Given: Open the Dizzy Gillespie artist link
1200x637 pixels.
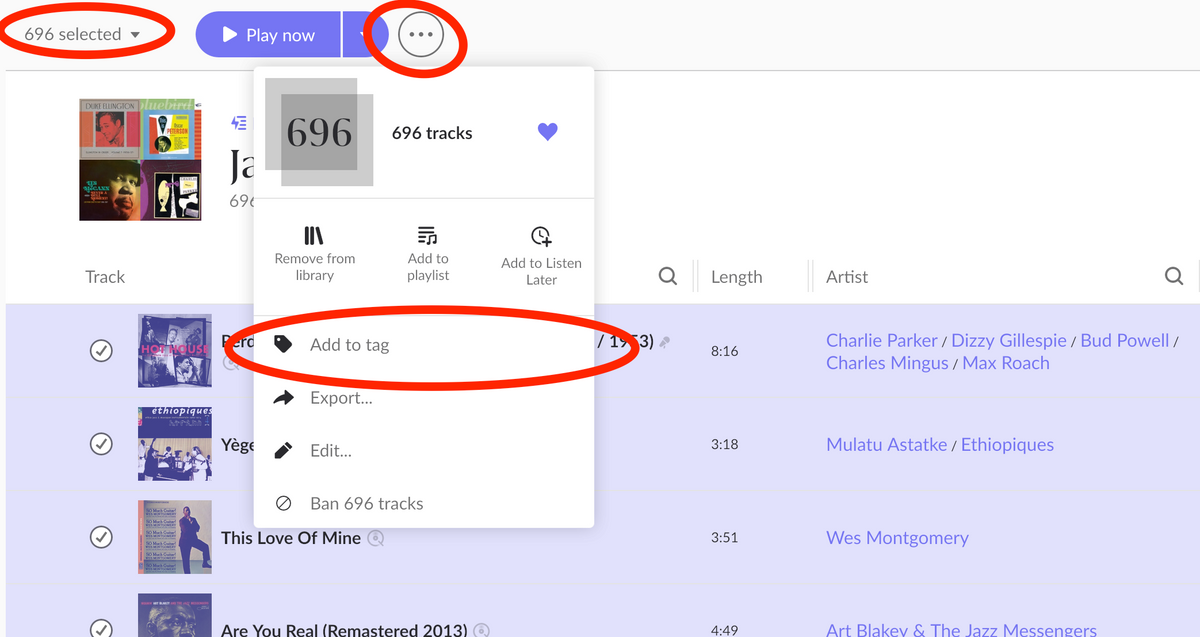Looking at the screenshot, I should tap(1009, 340).
